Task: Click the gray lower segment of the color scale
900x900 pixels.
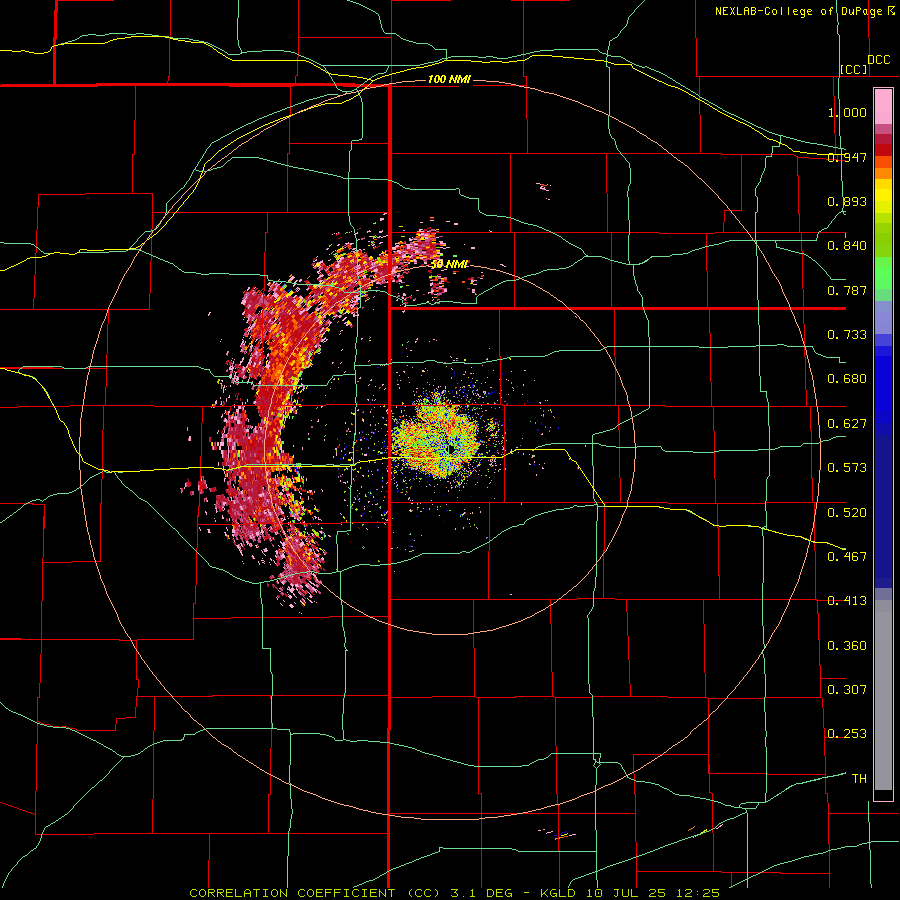Action: tap(883, 695)
